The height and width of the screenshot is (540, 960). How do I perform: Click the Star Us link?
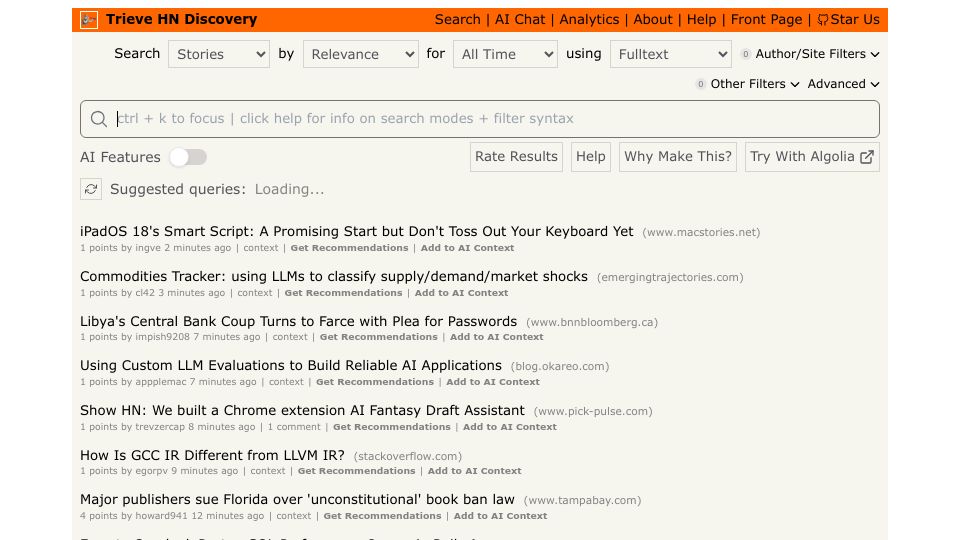pos(849,20)
